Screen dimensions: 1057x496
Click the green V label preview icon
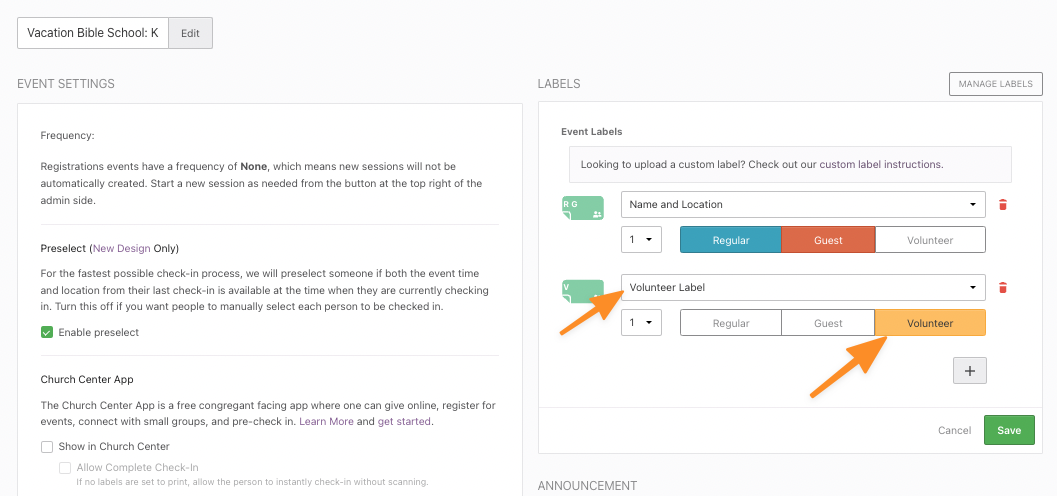582,292
